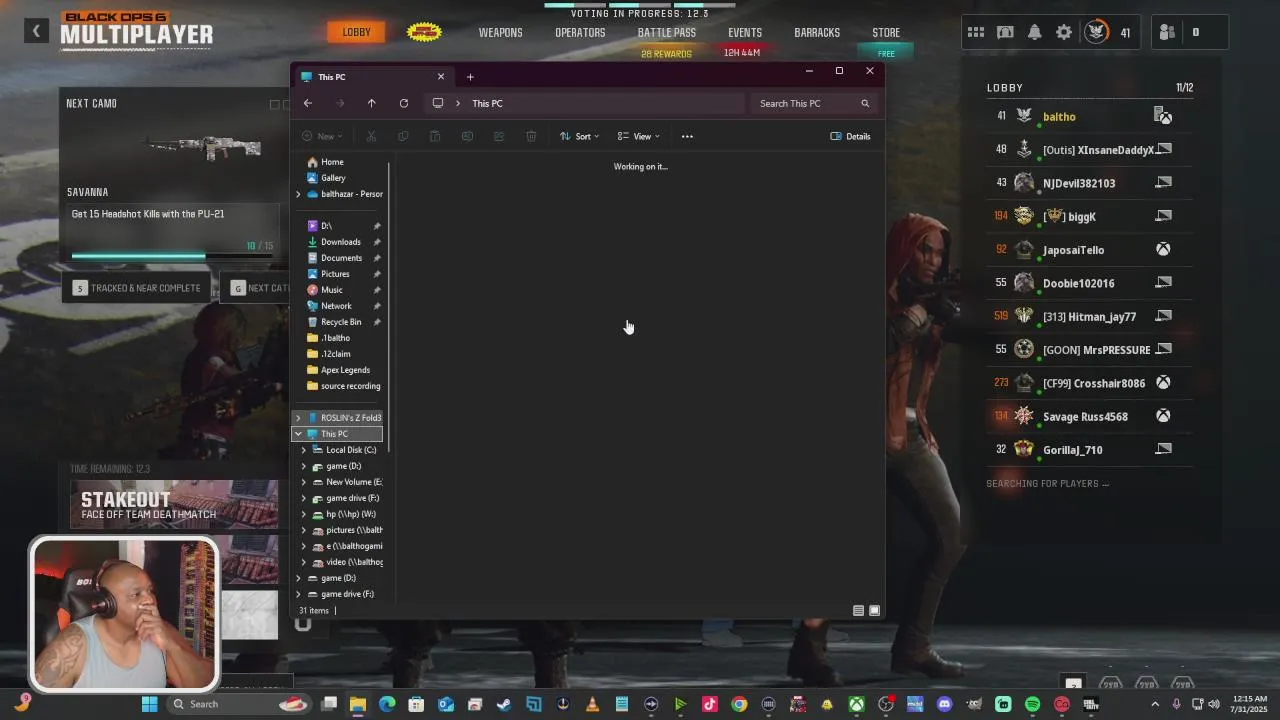Select player Doobie102016 in lobby
The width and height of the screenshot is (1280, 720).
click(1088, 283)
